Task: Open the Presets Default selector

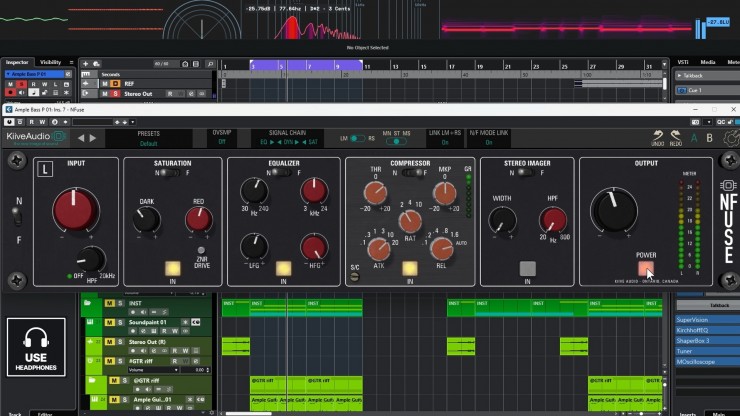Action: 148,138
